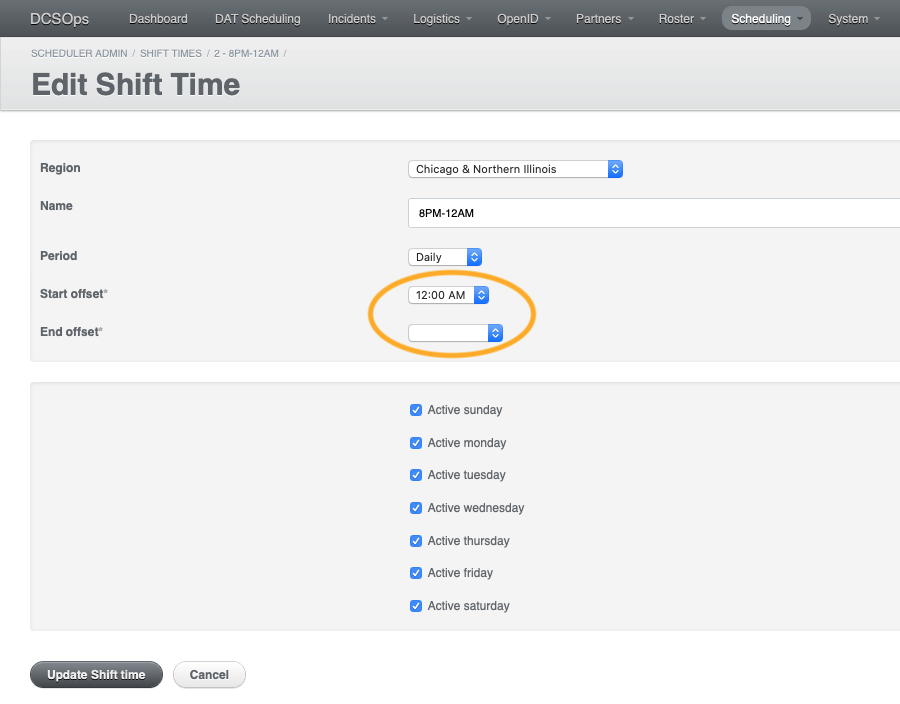Toggle the Active monday checkbox
Viewport: 900px width, 704px height.
(x=416, y=442)
